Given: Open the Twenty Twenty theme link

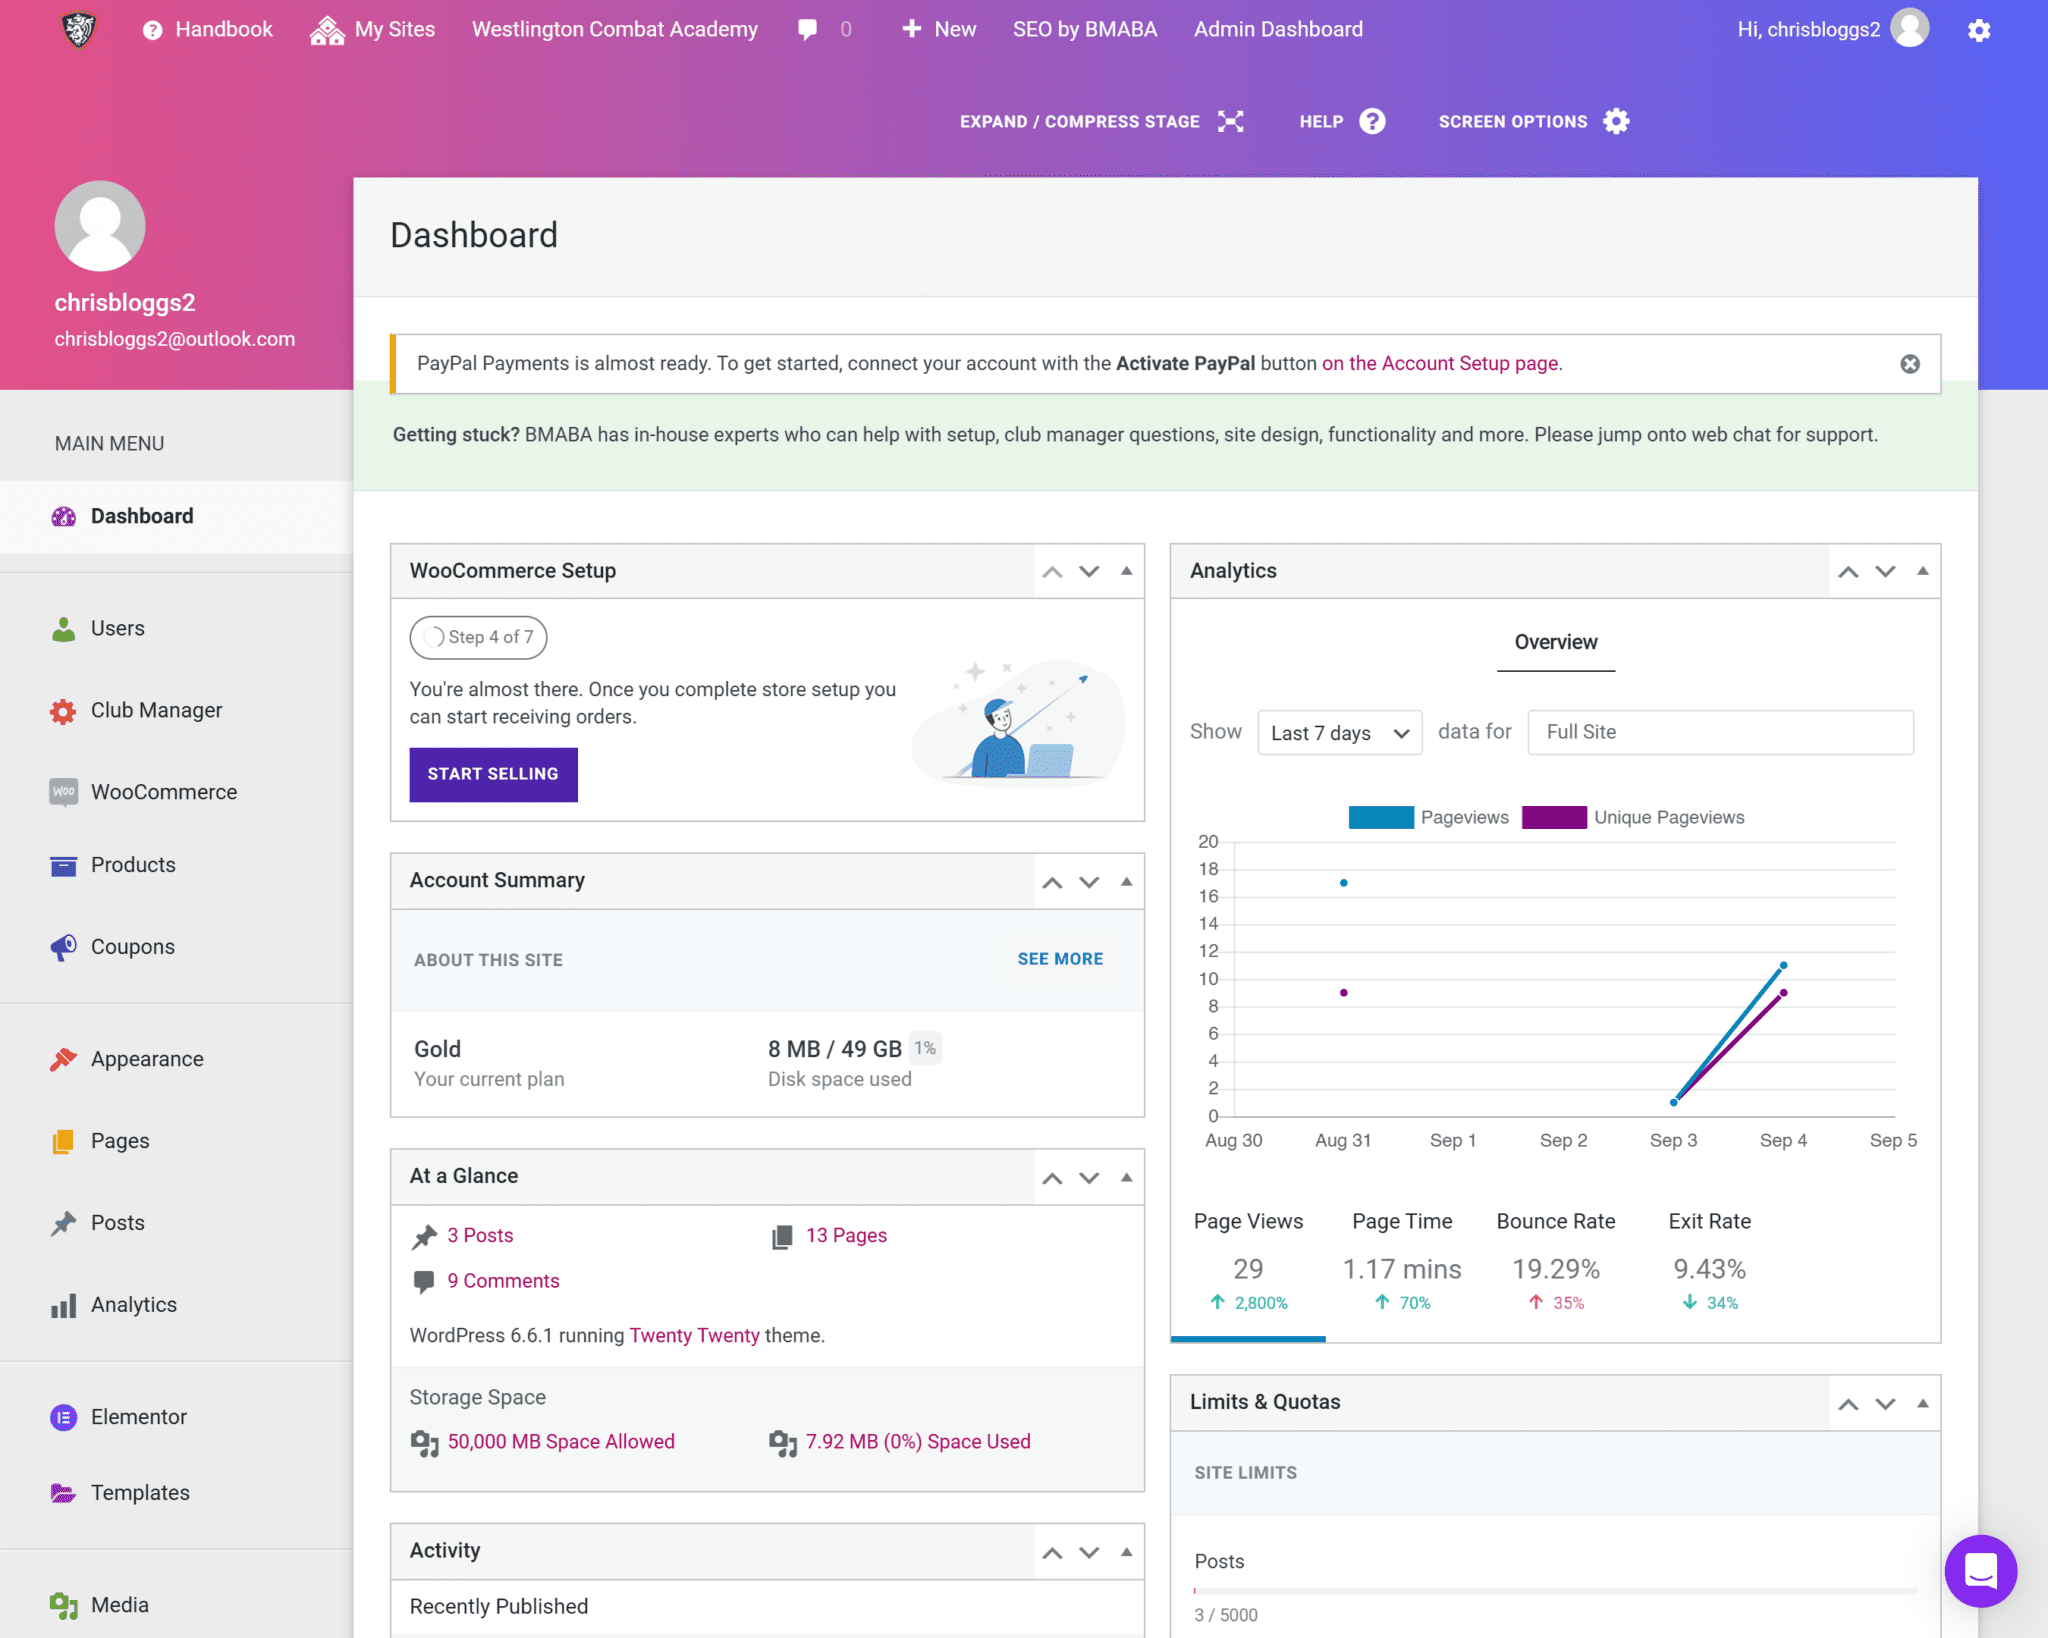Looking at the screenshot, I should pos(694,1336).
